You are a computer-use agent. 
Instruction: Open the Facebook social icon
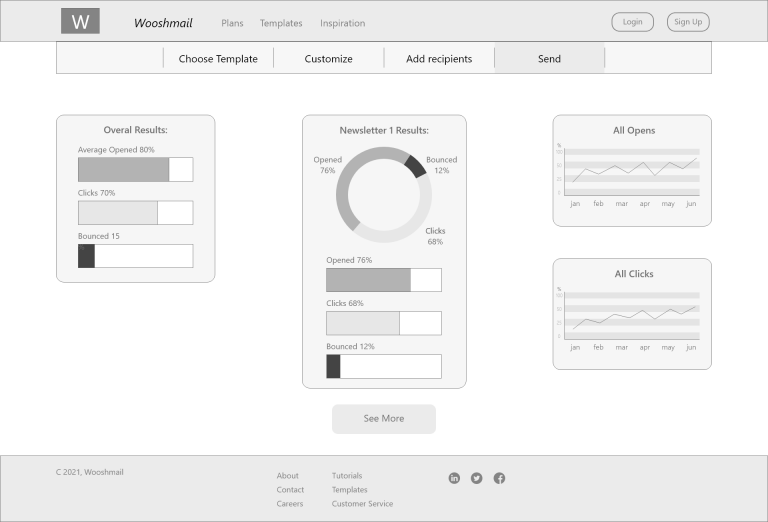[x=499, y=478]
